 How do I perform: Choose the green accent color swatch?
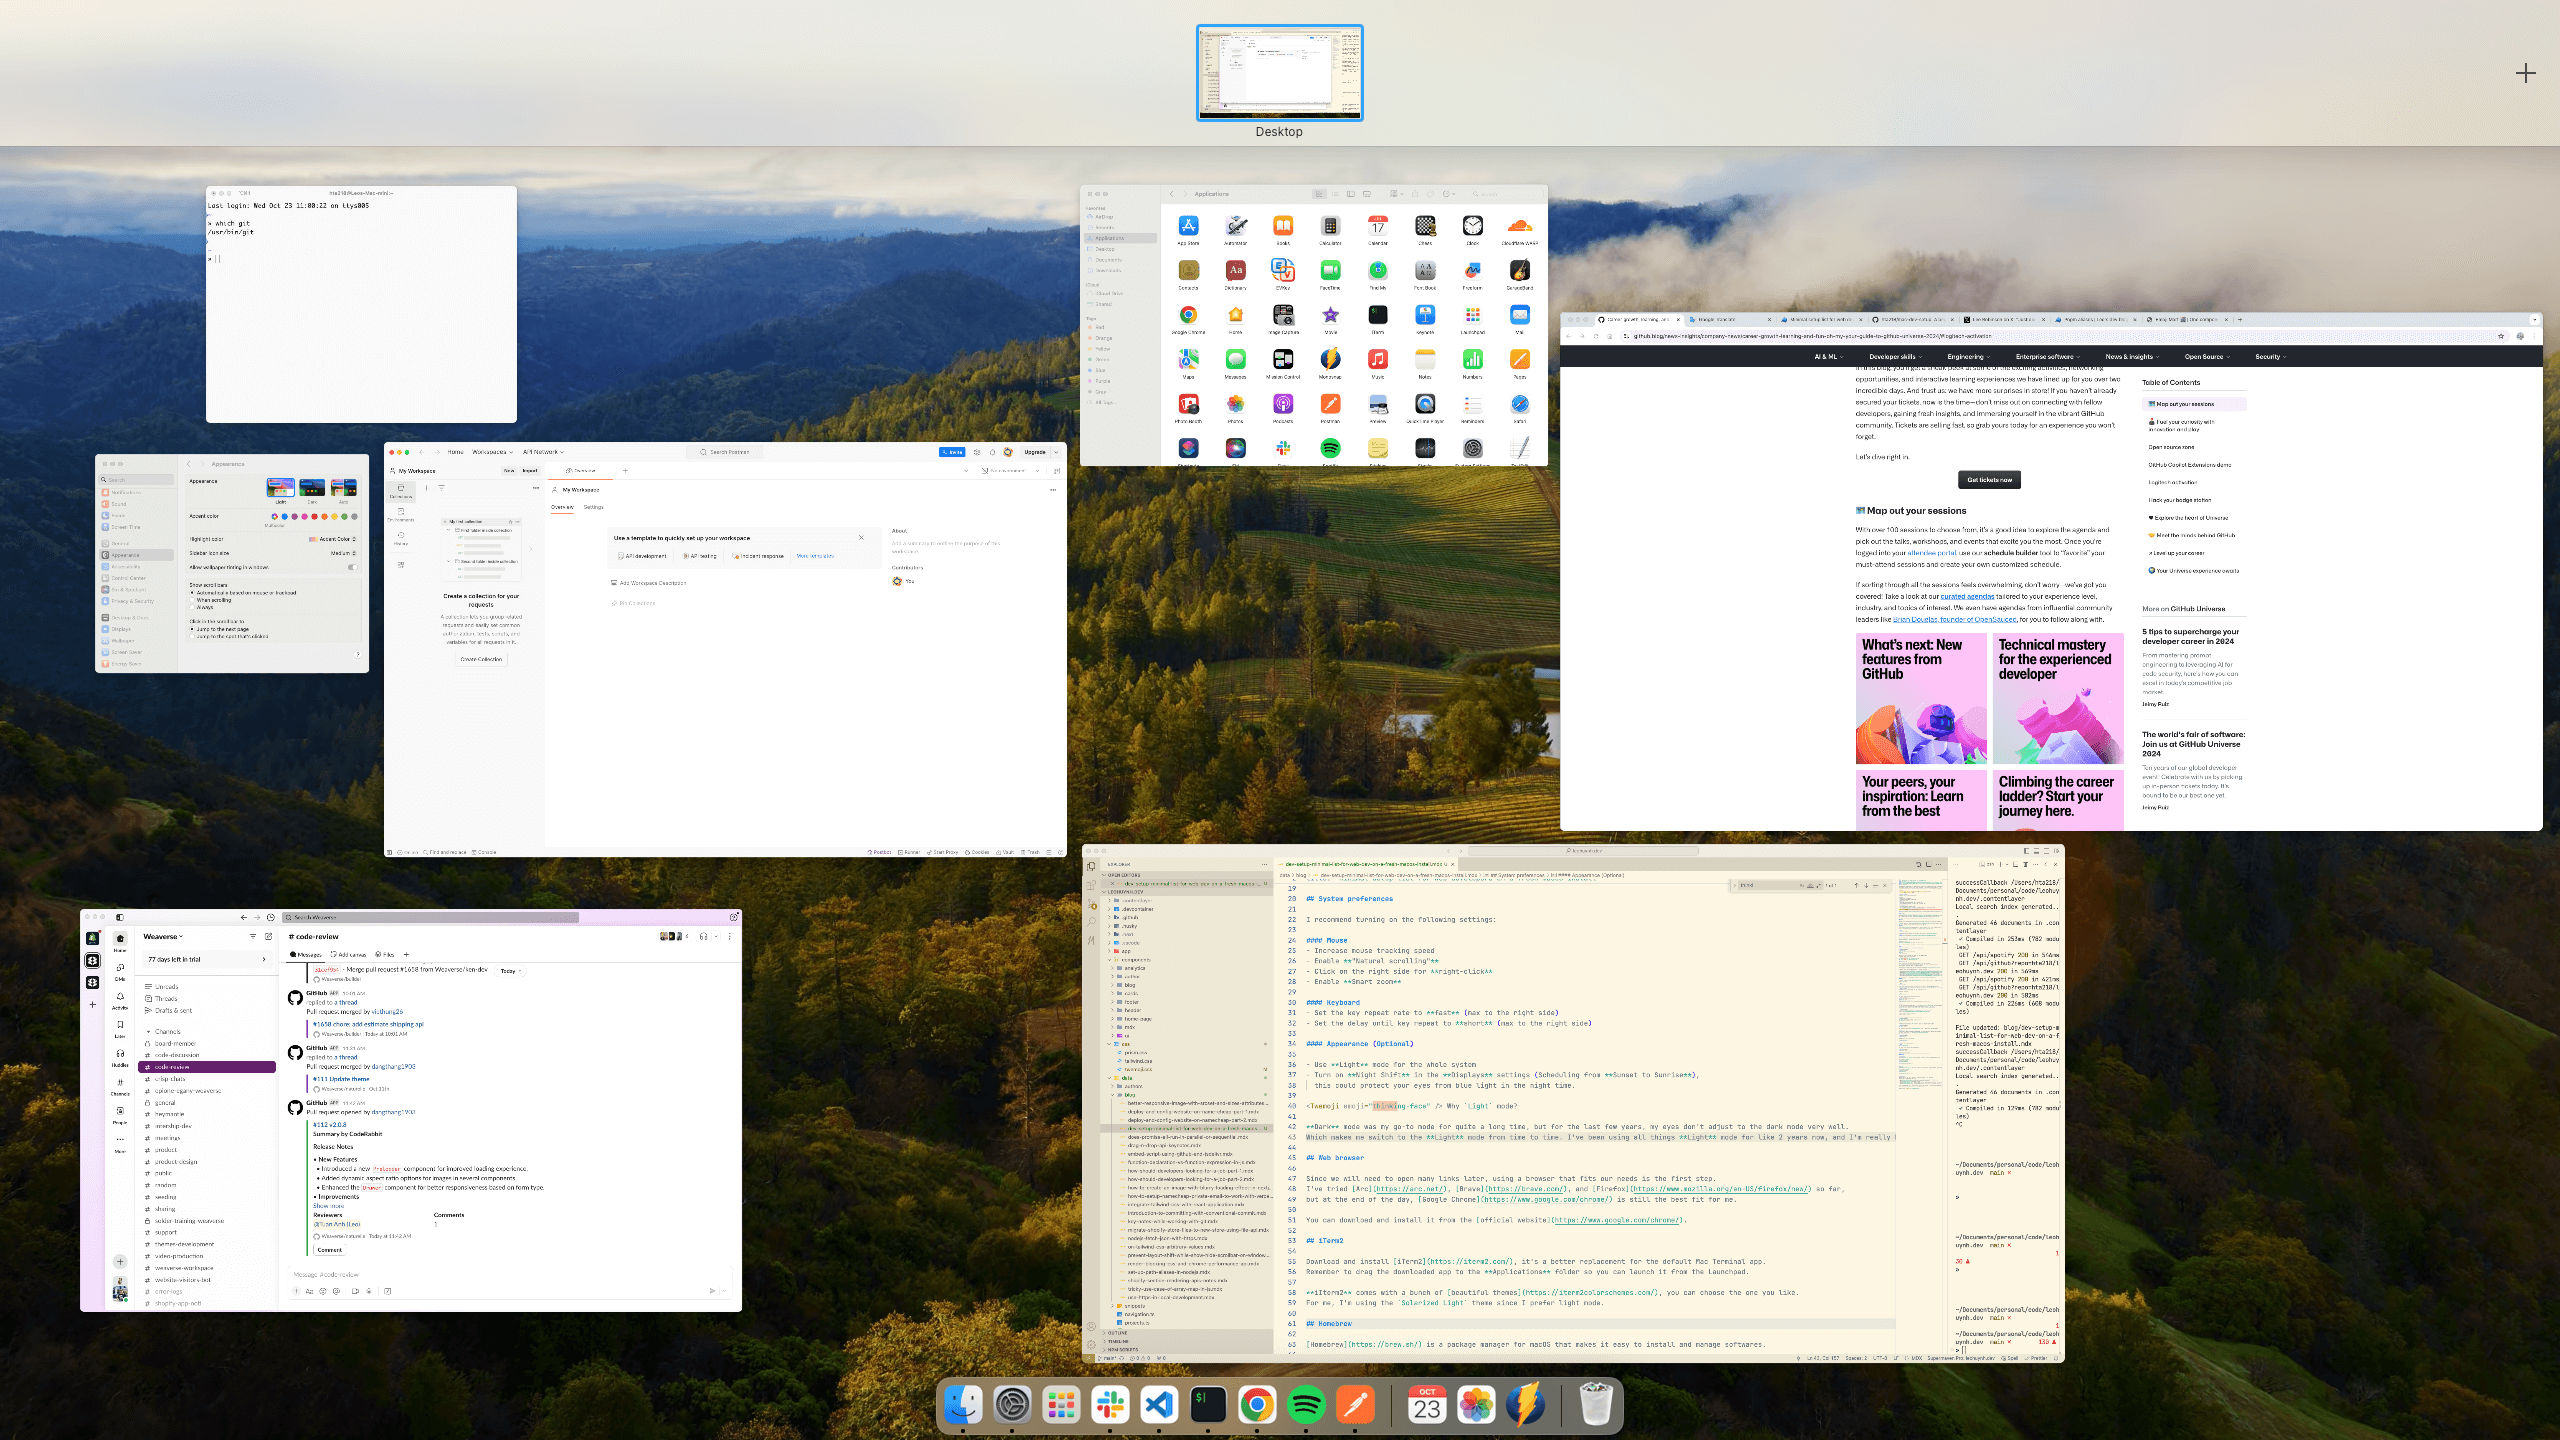pyautogui.click(x=344, y=517)
